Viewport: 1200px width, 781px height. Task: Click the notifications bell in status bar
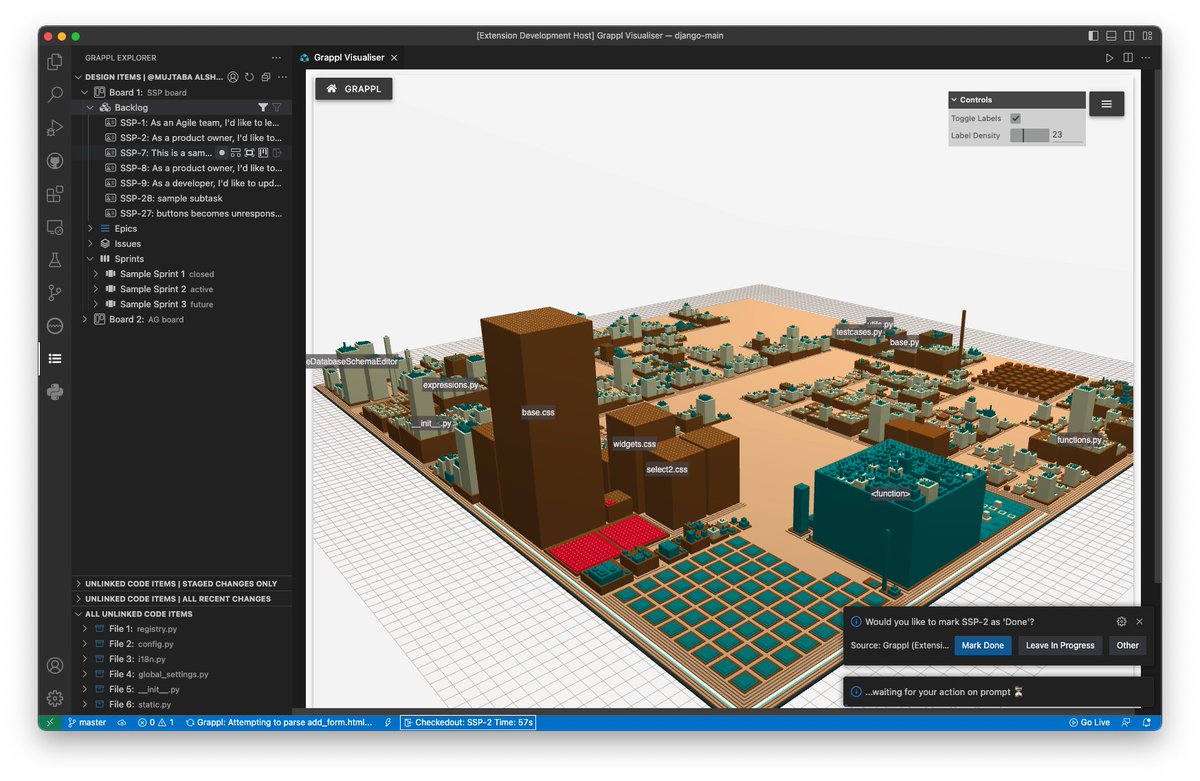coord(1146,722)
